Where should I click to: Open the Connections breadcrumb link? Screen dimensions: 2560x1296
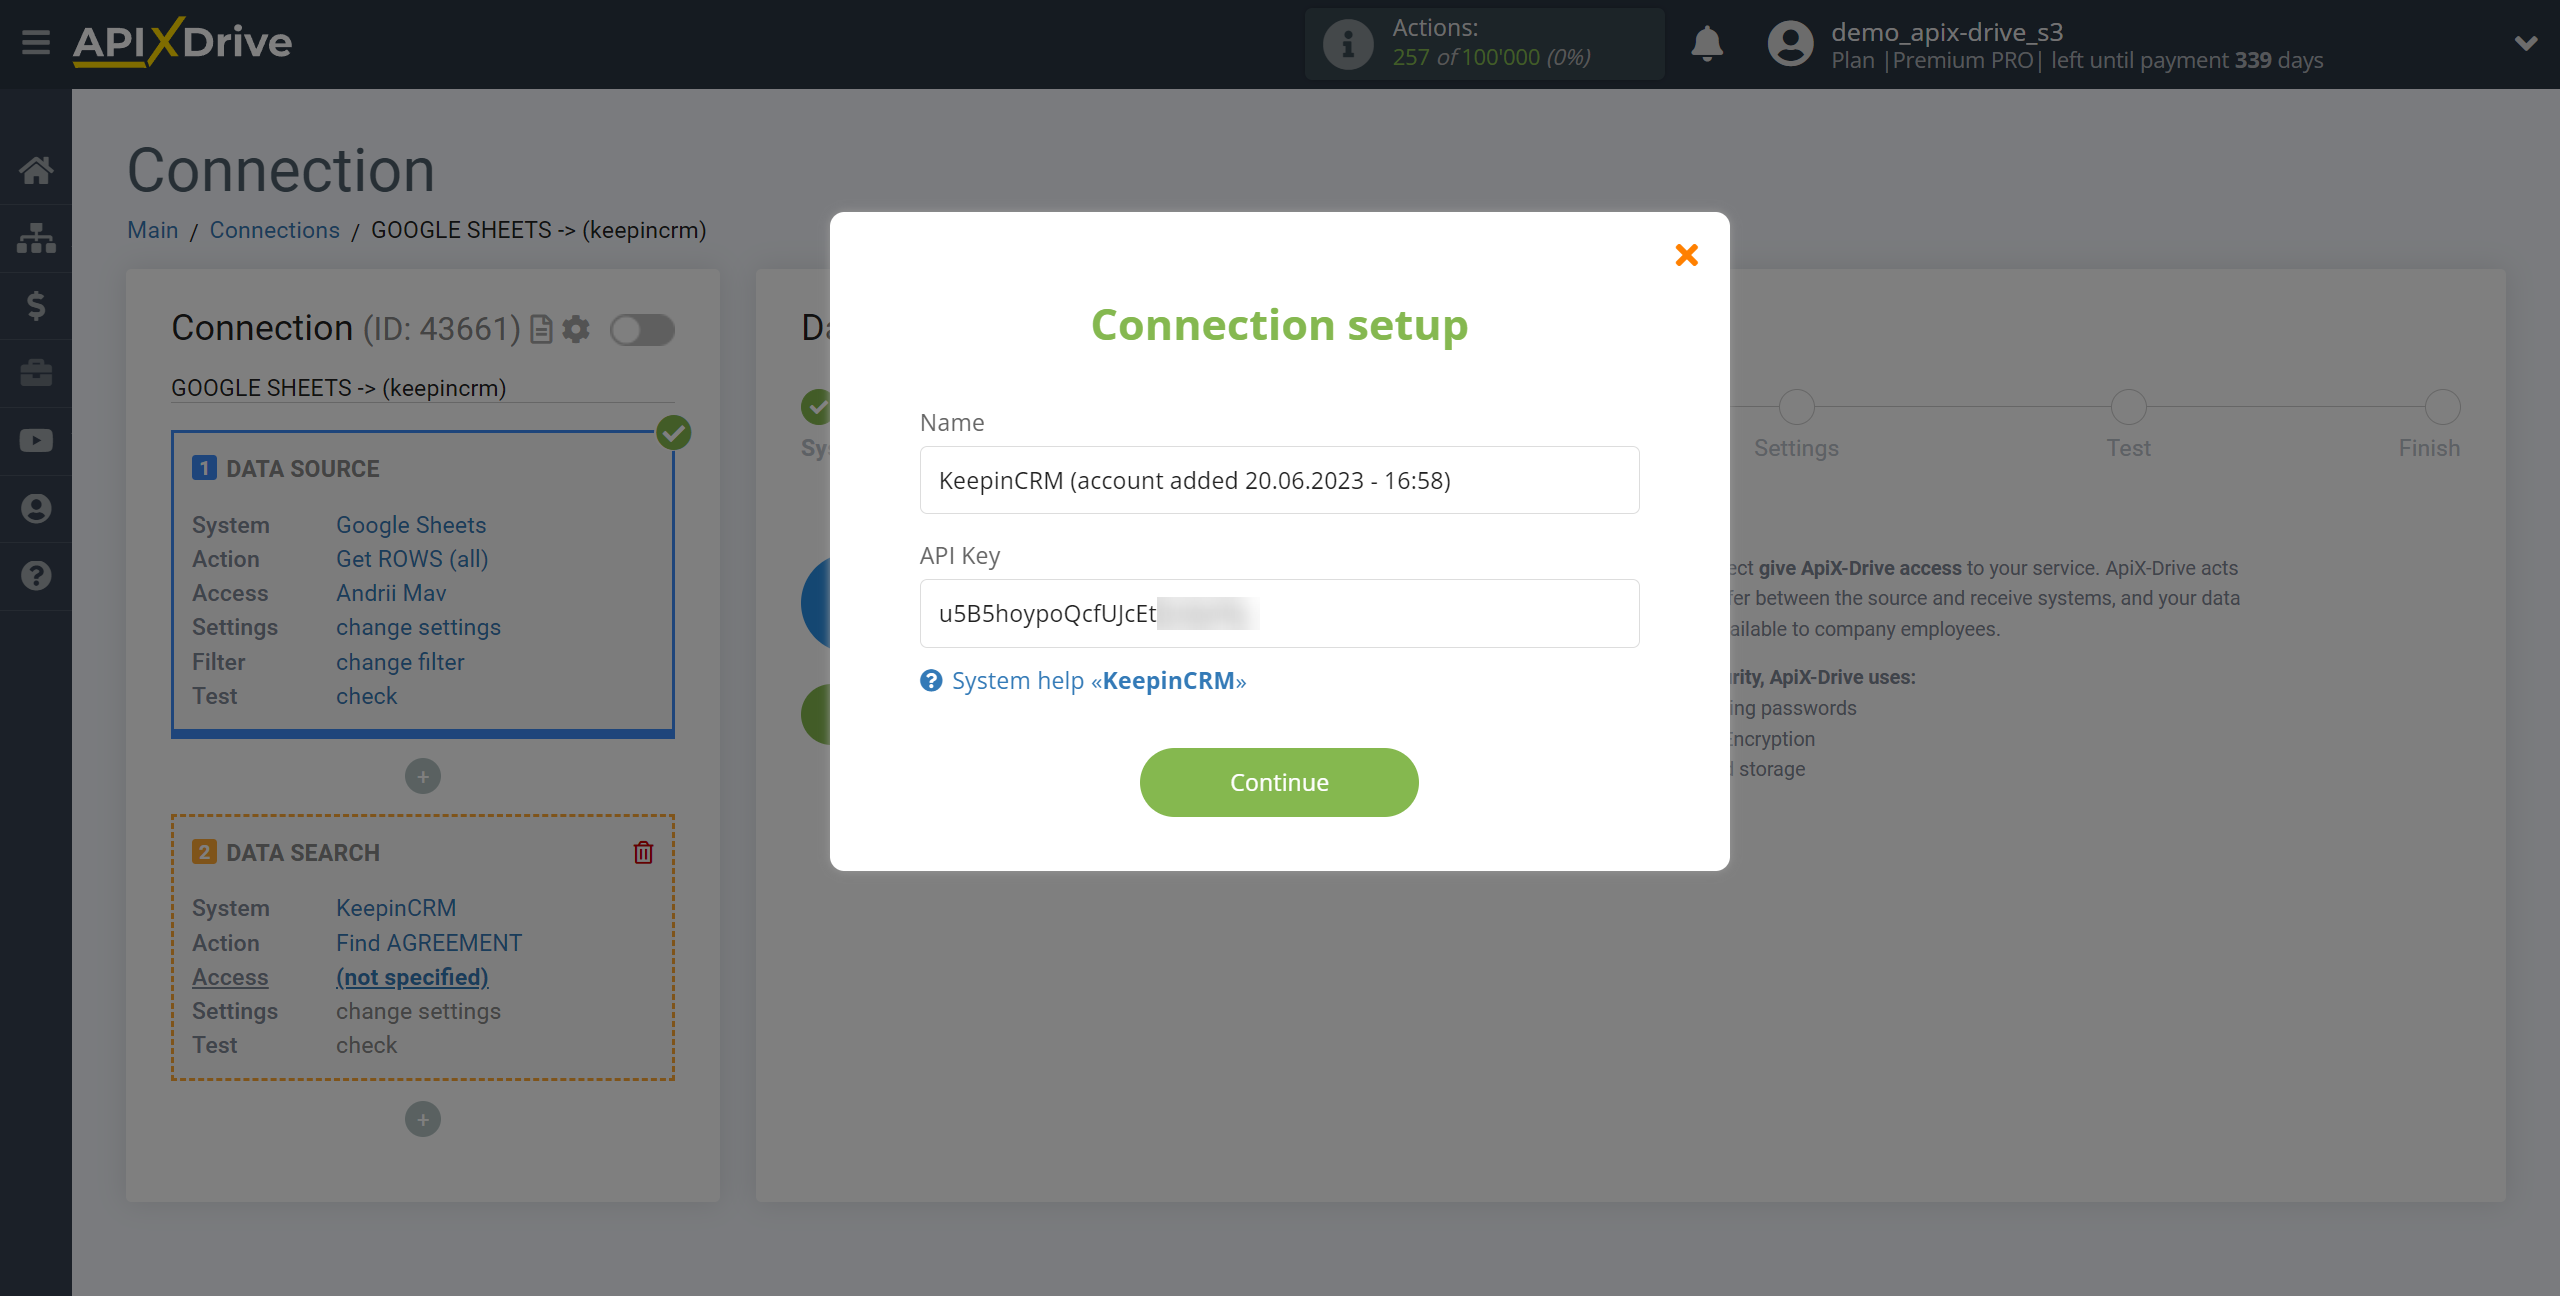274,230
